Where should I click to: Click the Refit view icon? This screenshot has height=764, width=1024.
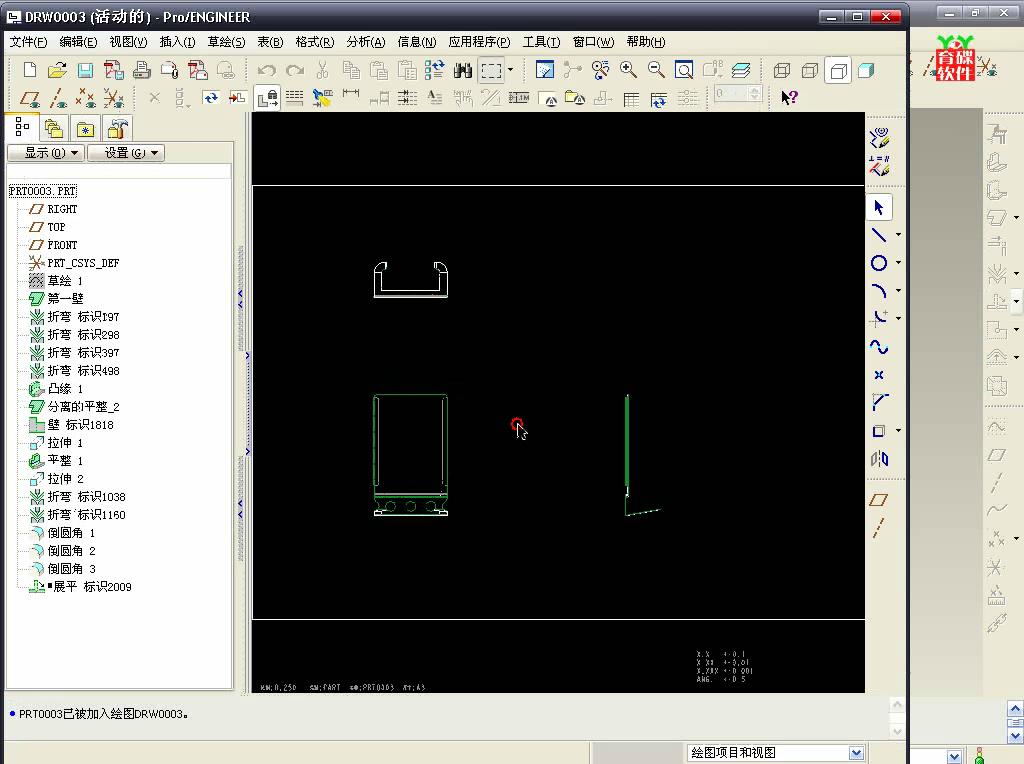tap(684, 70)
